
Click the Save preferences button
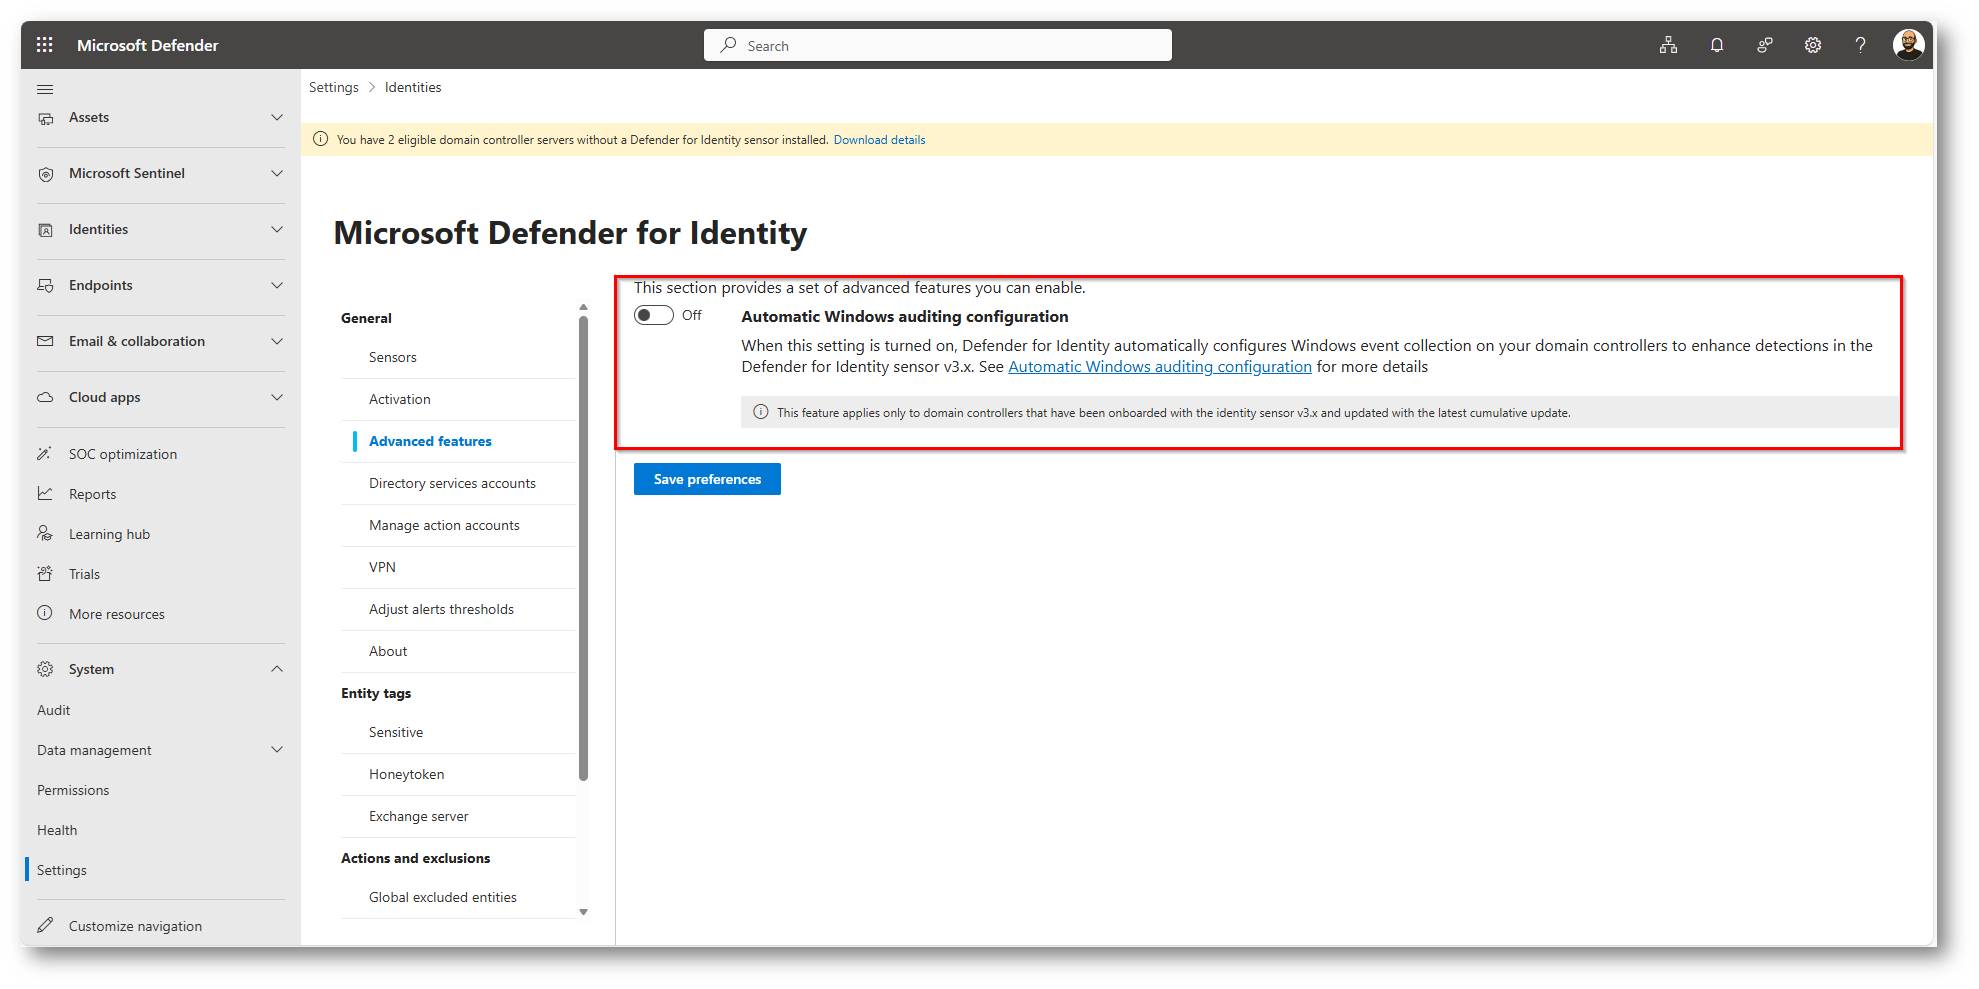[707, 480]
